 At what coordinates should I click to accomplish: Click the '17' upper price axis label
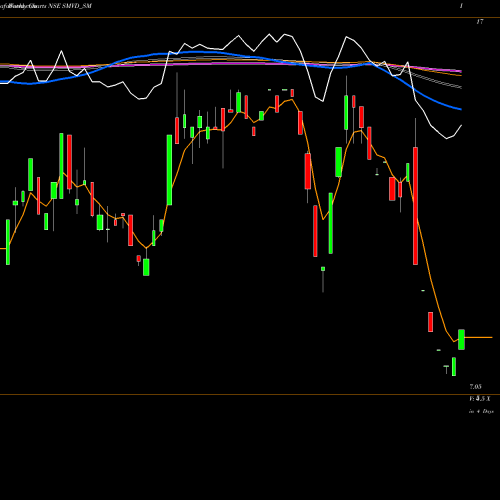[480, 22]
